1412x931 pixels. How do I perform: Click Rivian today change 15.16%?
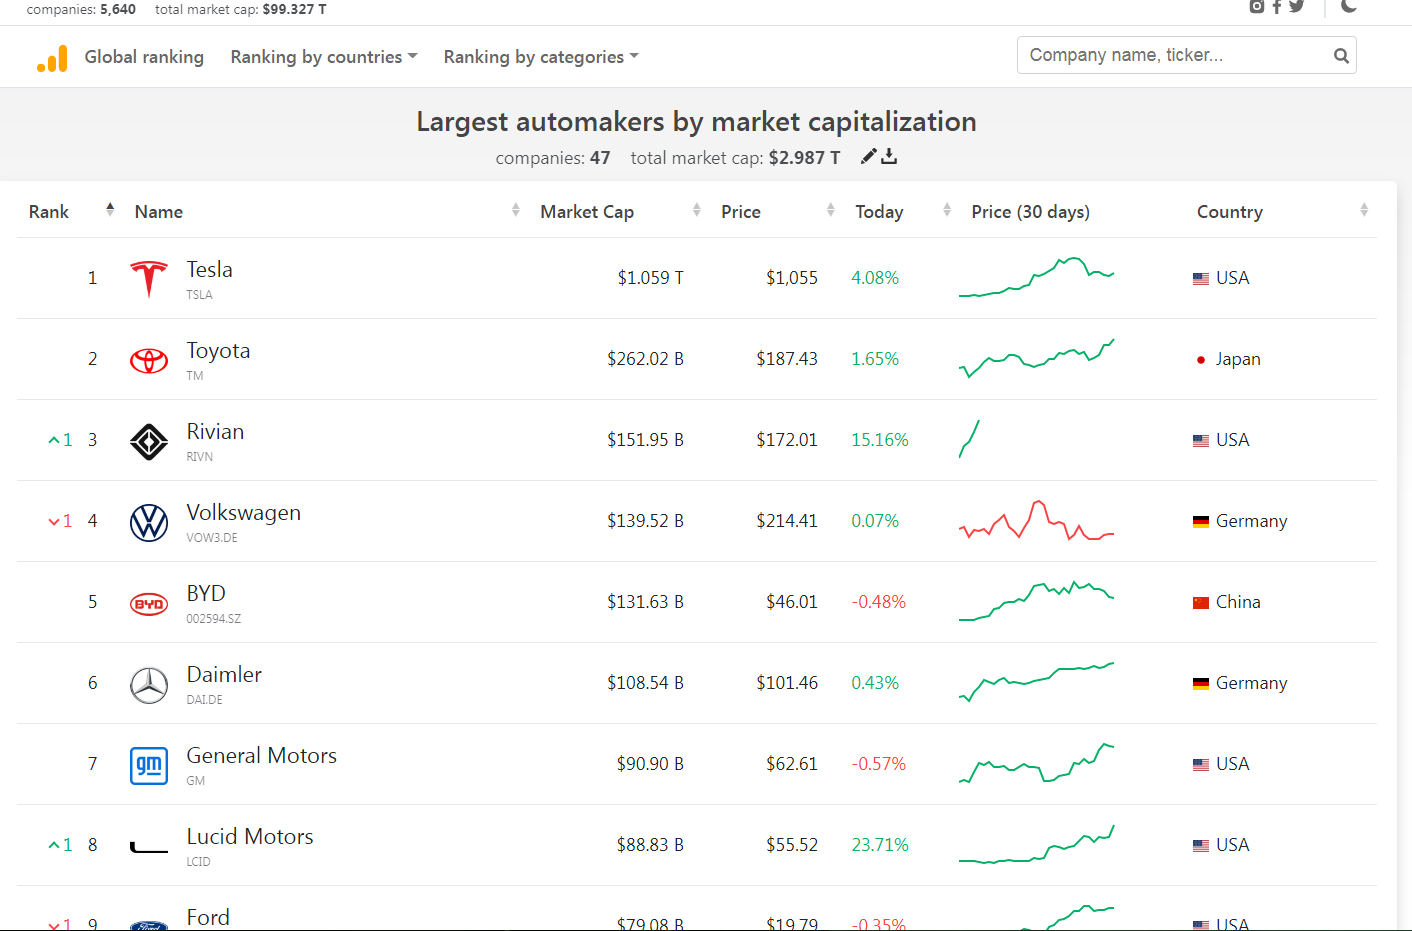[x=880, y=440]
